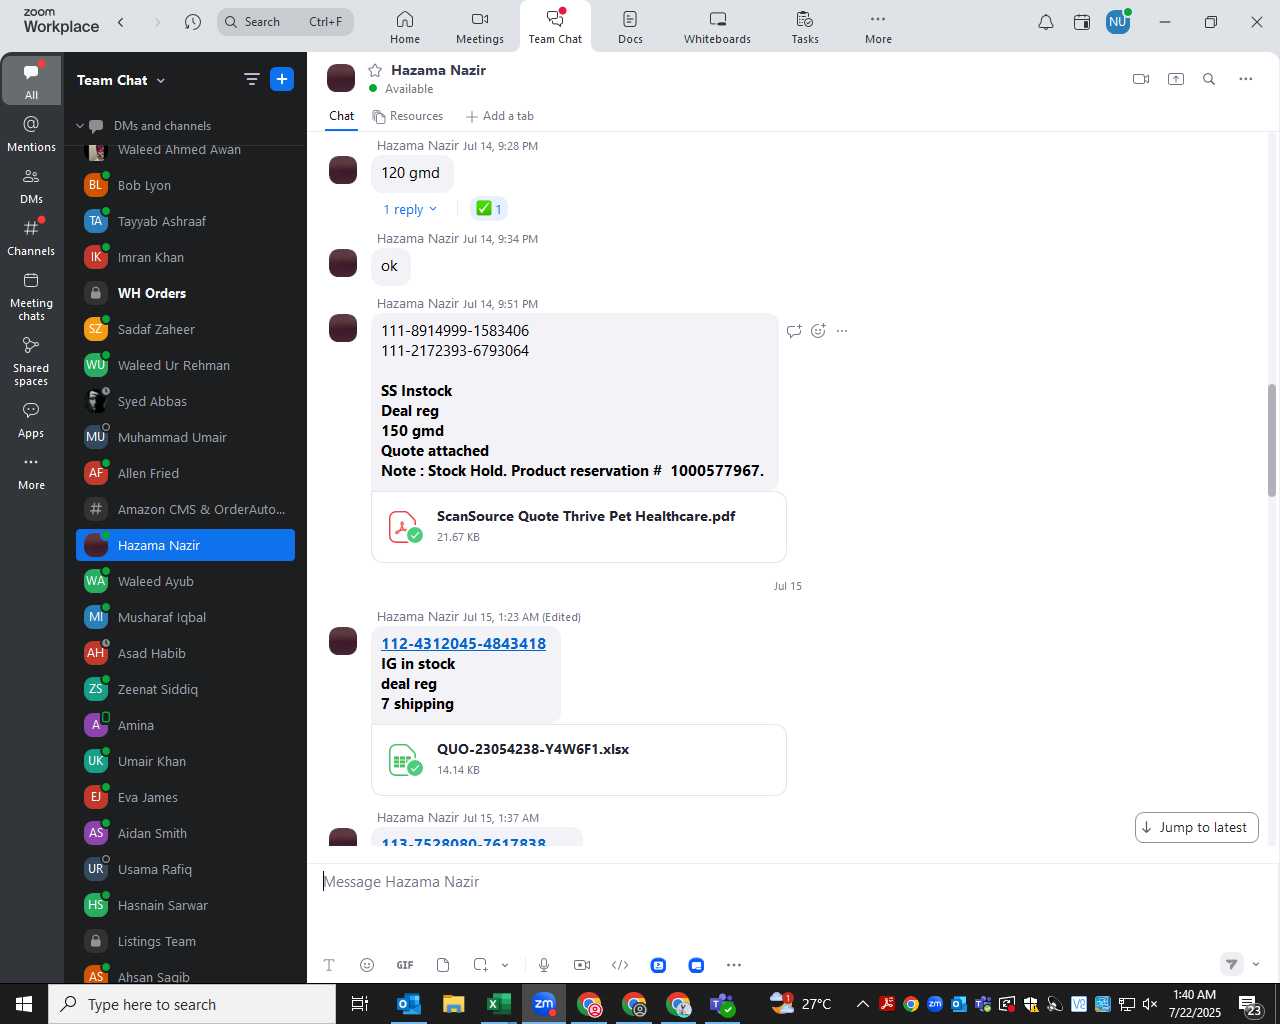1280x1024 pixels.
Task: Open DMs in the sidebar
Action: click(x=31, y=185)
